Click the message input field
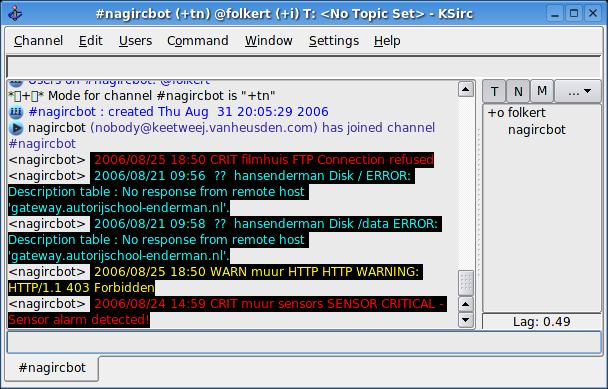Screen dimensions: 608x389 point(304,342)
